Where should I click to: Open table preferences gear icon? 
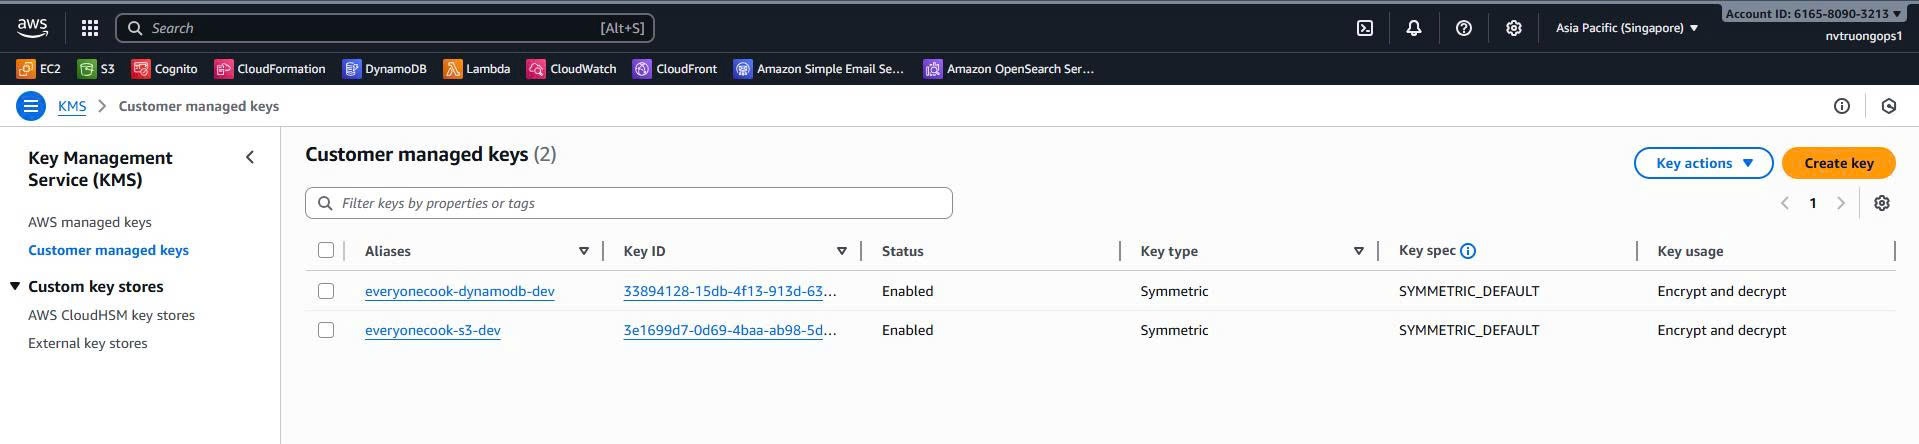[1882, 203]
